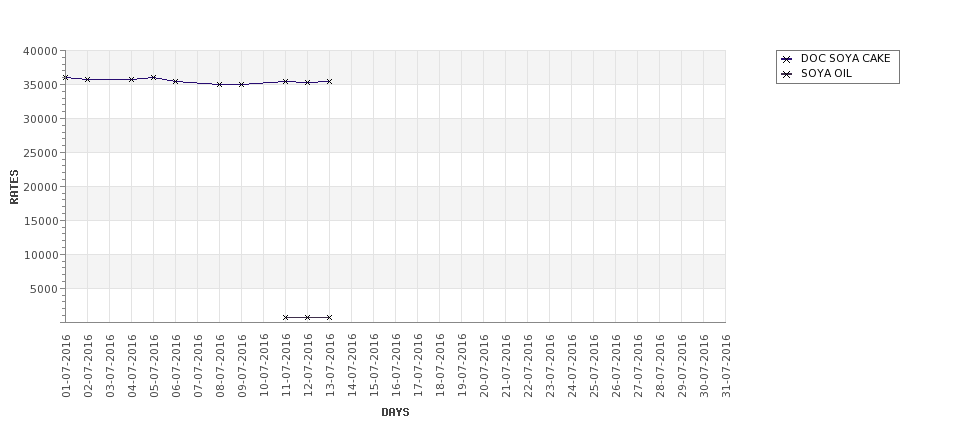Click the 24-07-2016 date label
975x429 pixels.
click(571, 366)
